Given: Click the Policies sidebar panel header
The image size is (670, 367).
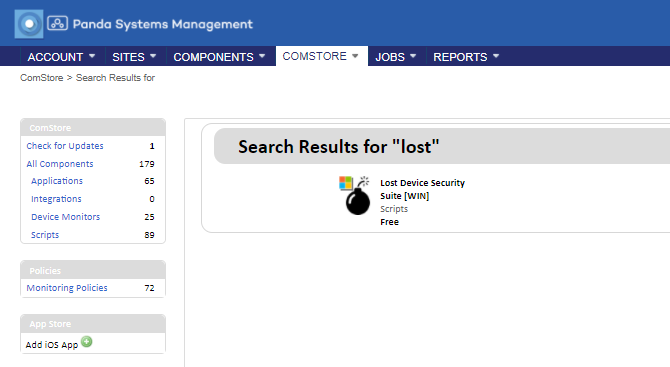Looking at the screenshot, I should tap(93, 270).
